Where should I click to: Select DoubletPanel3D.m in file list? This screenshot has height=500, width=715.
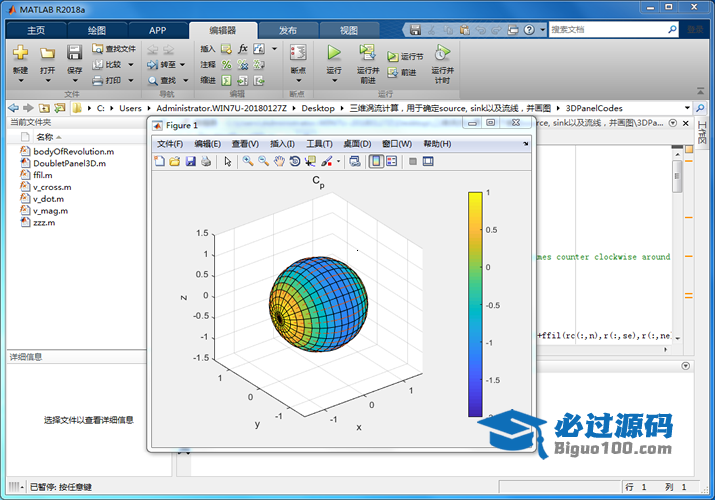69,163
